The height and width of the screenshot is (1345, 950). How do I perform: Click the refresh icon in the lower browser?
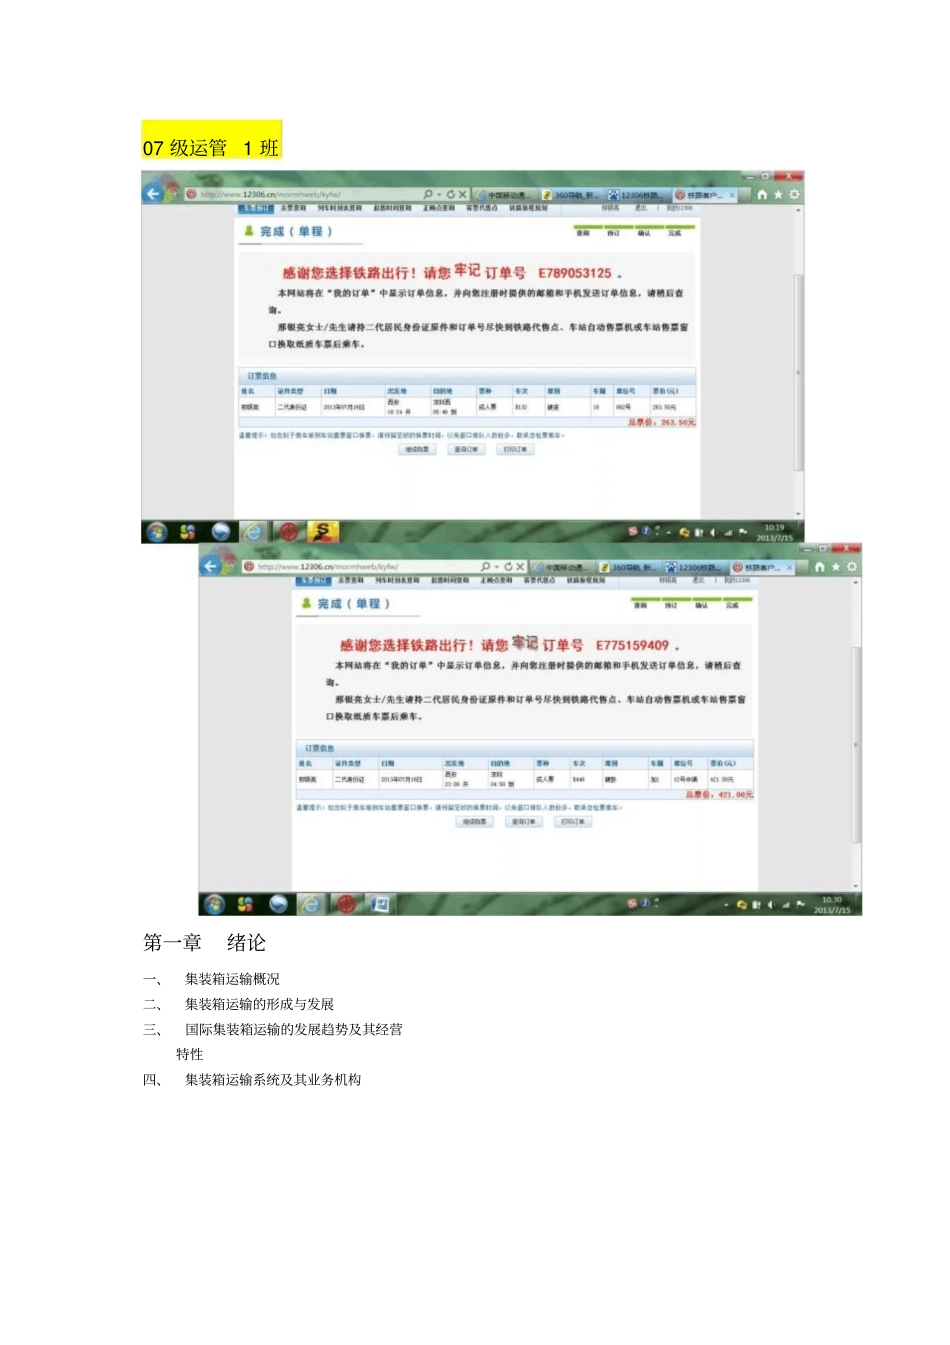[x=508, y=567]
